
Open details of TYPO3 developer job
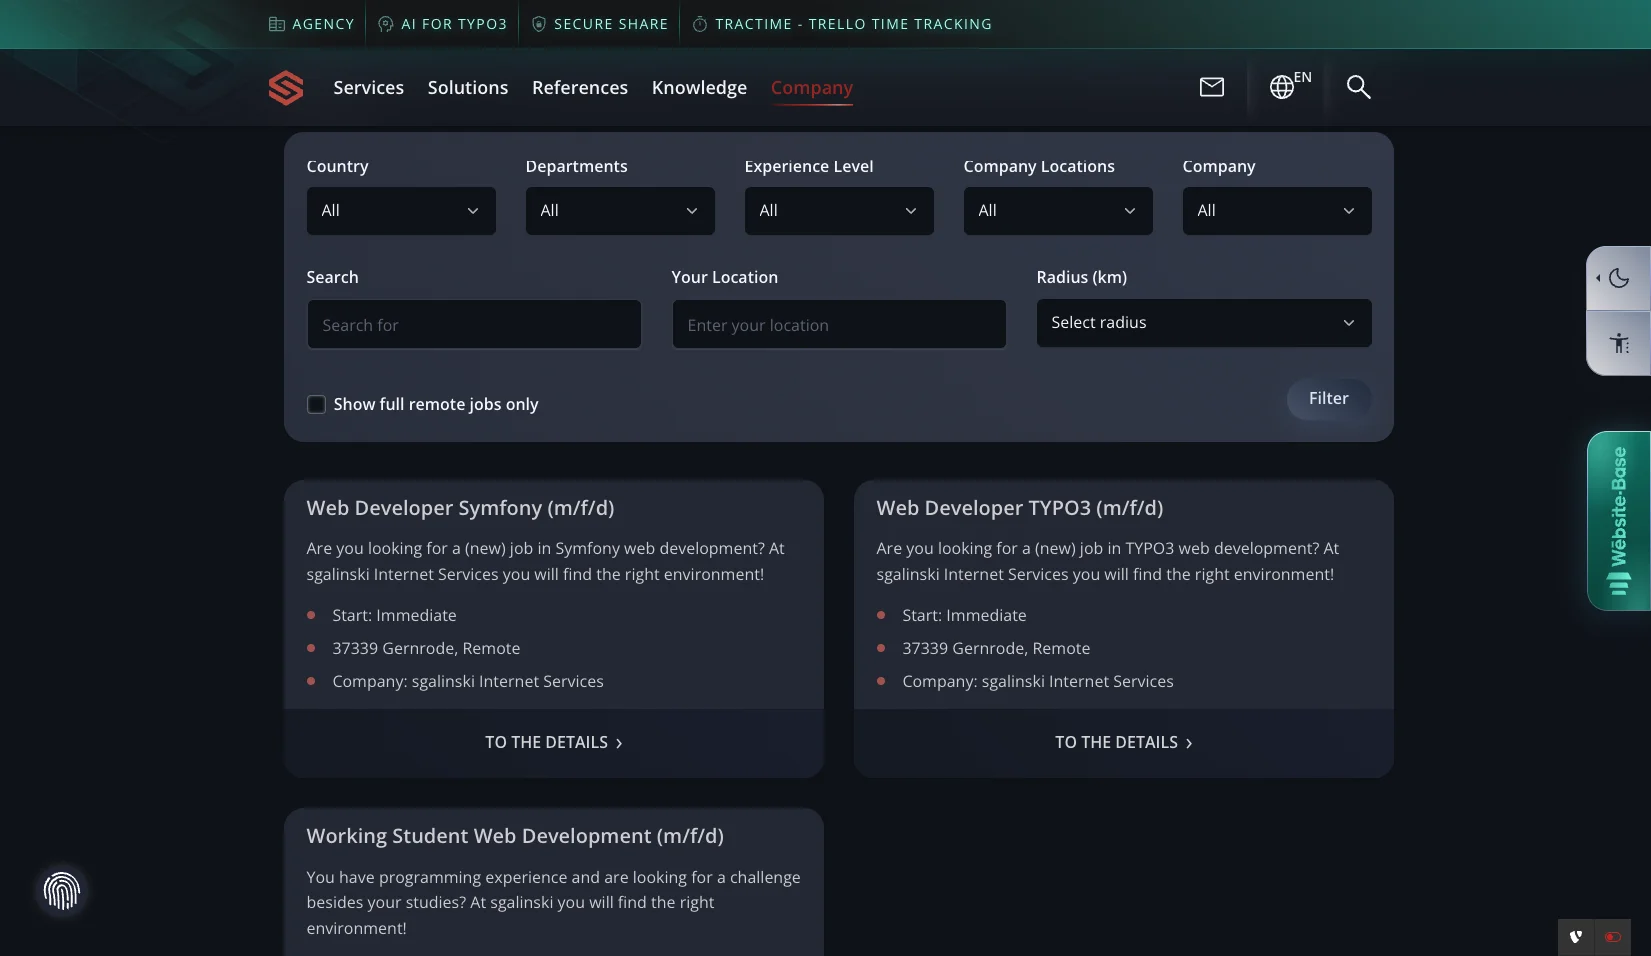[1124, 743]
